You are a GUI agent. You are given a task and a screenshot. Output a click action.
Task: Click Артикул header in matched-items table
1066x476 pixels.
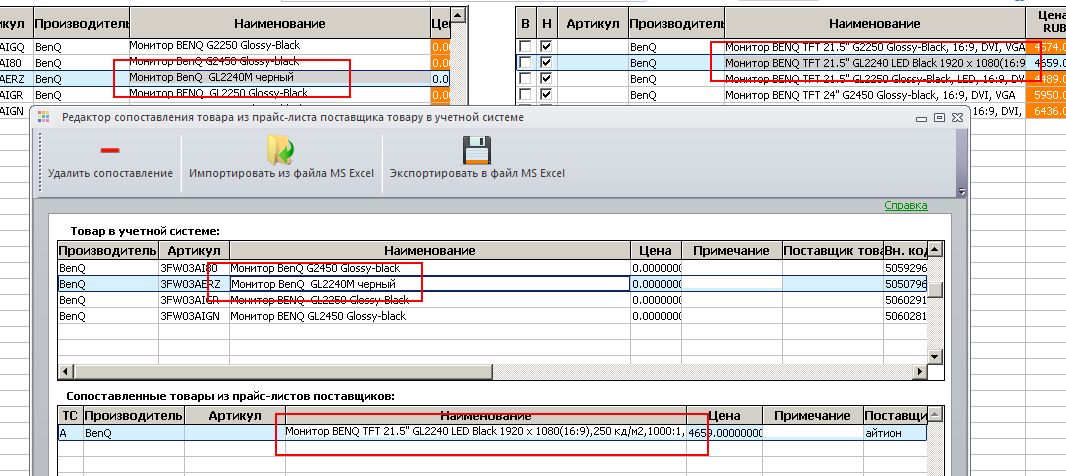click(235, 415)
